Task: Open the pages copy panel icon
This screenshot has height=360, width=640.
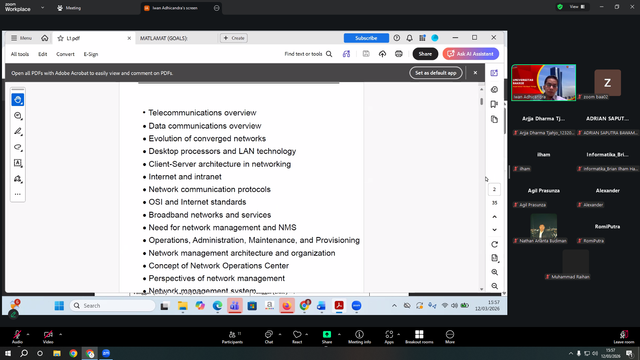Action: 494,119
